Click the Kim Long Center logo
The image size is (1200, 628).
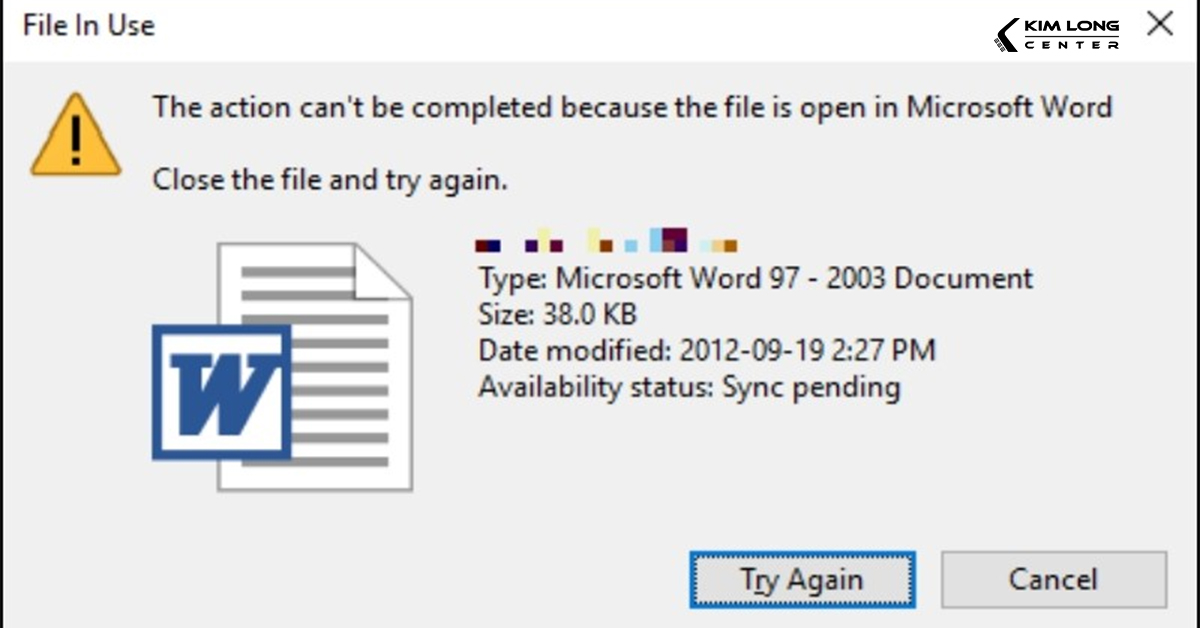click(1055, 30)
